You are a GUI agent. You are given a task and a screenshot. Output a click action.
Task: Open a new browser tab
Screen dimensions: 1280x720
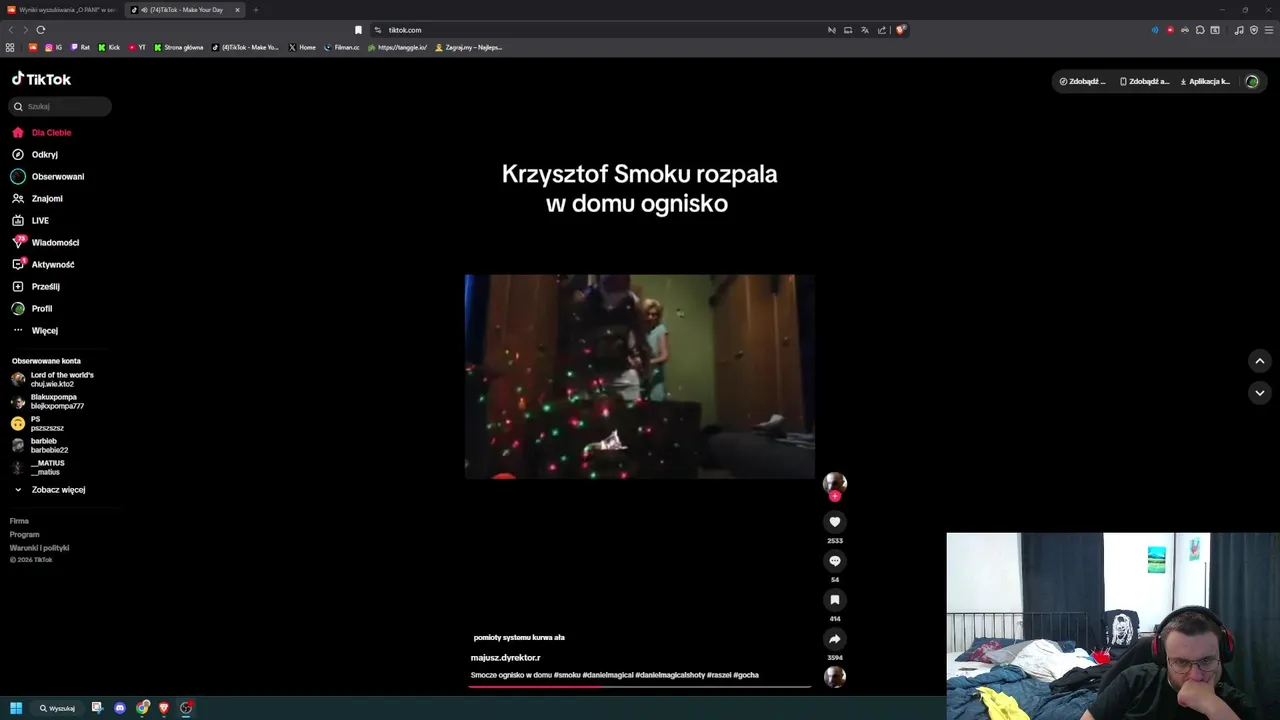[255, 10]
